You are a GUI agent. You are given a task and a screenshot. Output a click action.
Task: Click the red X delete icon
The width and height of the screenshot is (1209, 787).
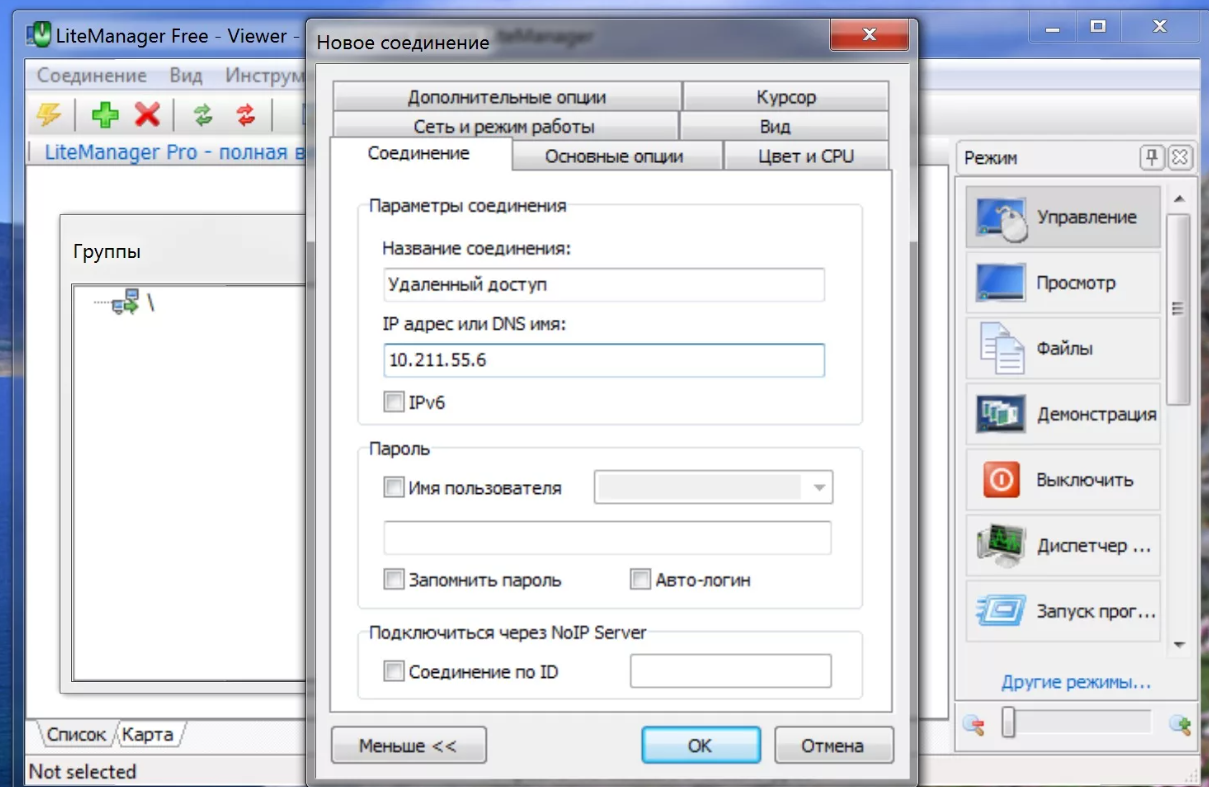click(148, 115)
